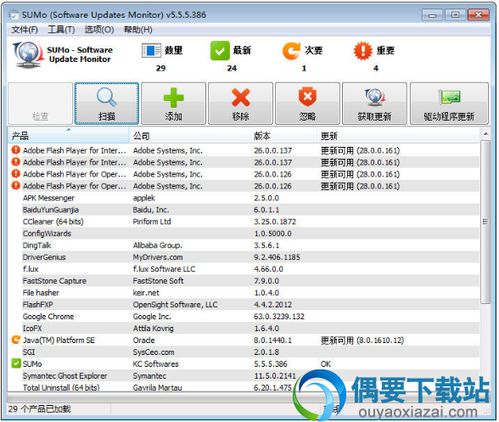
Task: Click the disabled 检查 button
Action: point(40,104)
